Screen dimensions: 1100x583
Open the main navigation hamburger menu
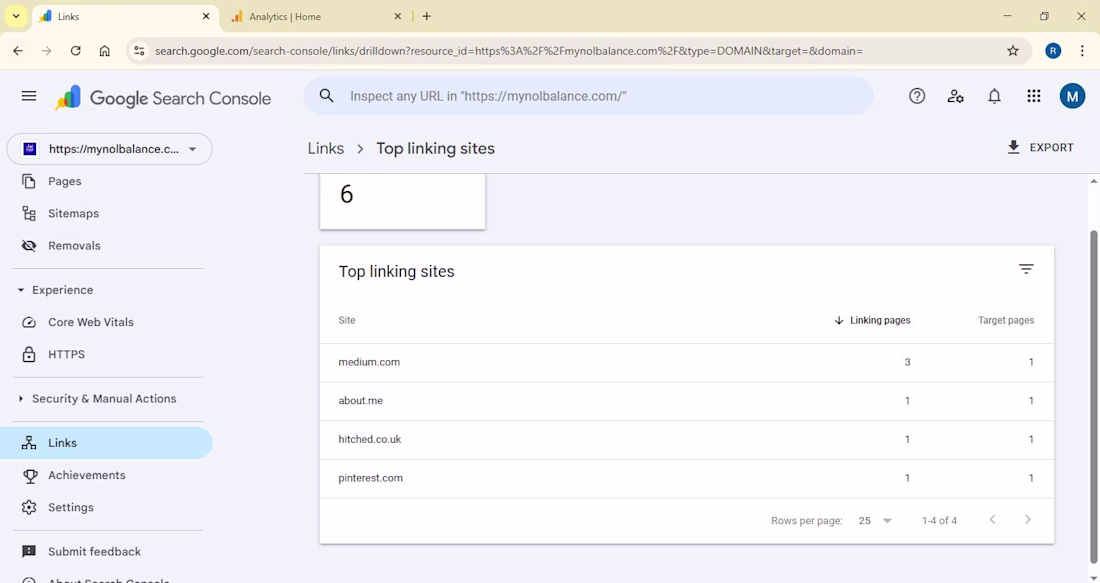[29, 96]
